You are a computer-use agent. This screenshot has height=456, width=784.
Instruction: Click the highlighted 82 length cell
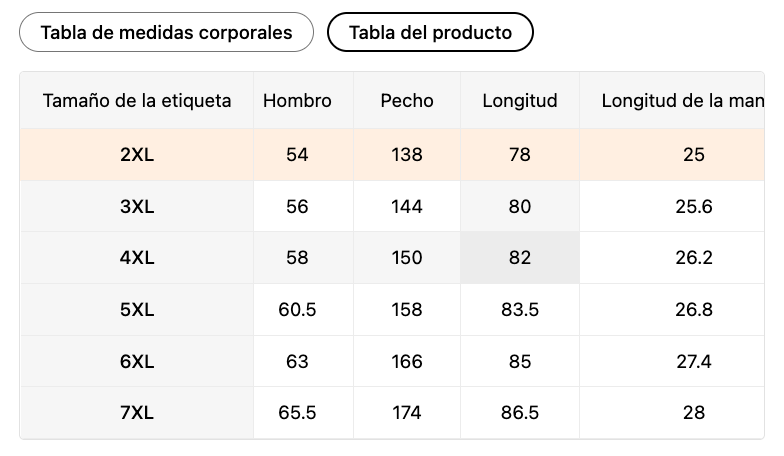coord(520,258)
